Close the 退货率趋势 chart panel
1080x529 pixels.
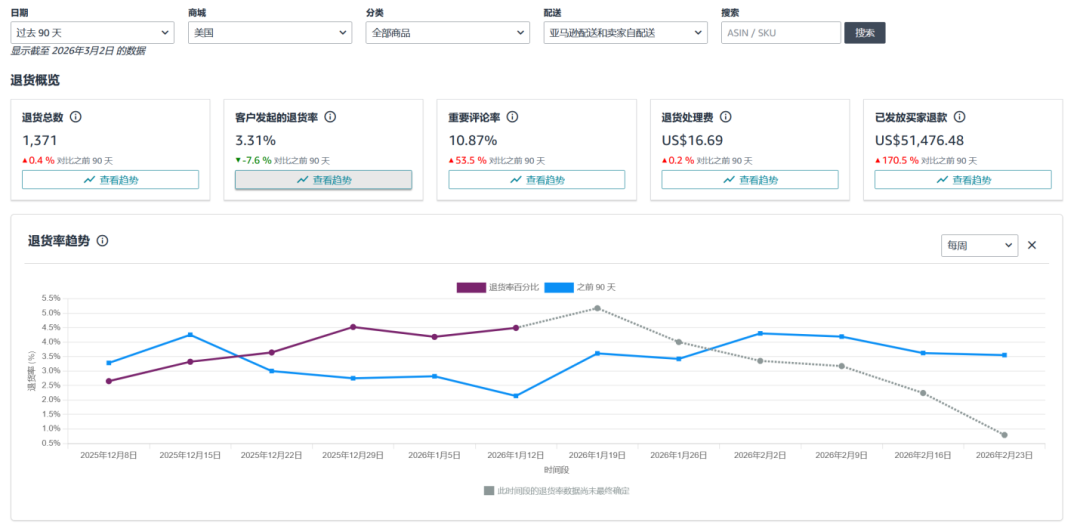pyautogui.click(x=1032, y=245)
